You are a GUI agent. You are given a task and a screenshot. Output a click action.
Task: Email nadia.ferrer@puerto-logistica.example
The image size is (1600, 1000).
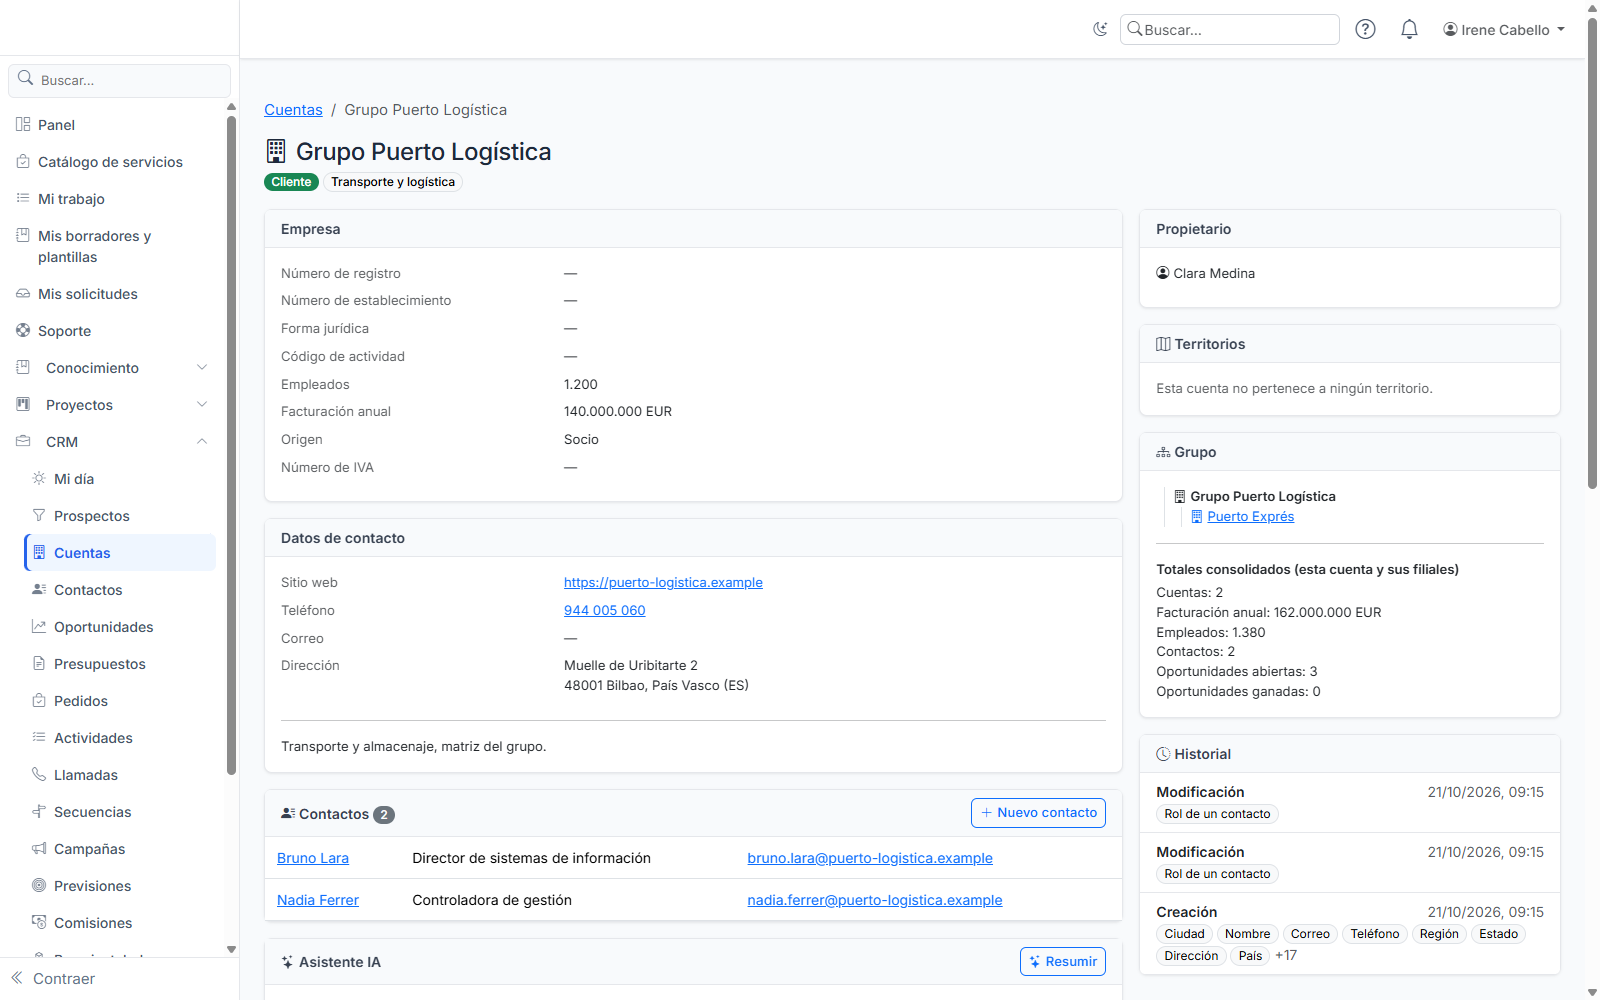click(x=875, y=901)
